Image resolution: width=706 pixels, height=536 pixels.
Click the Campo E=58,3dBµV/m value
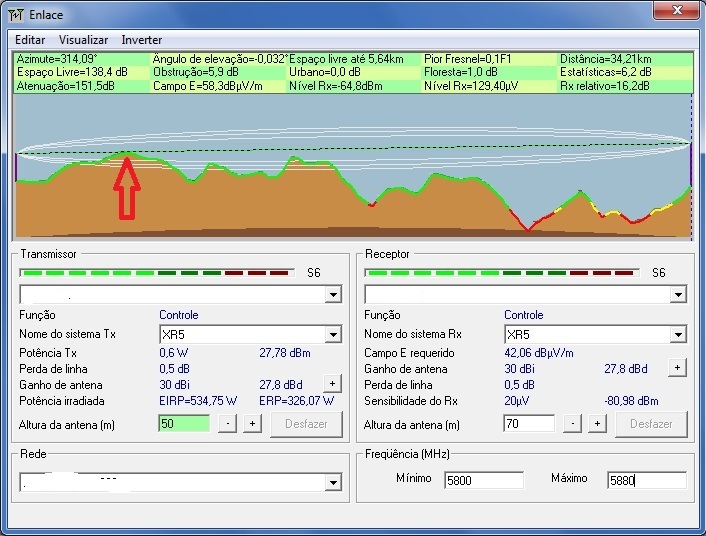click(x=208, y=86)
